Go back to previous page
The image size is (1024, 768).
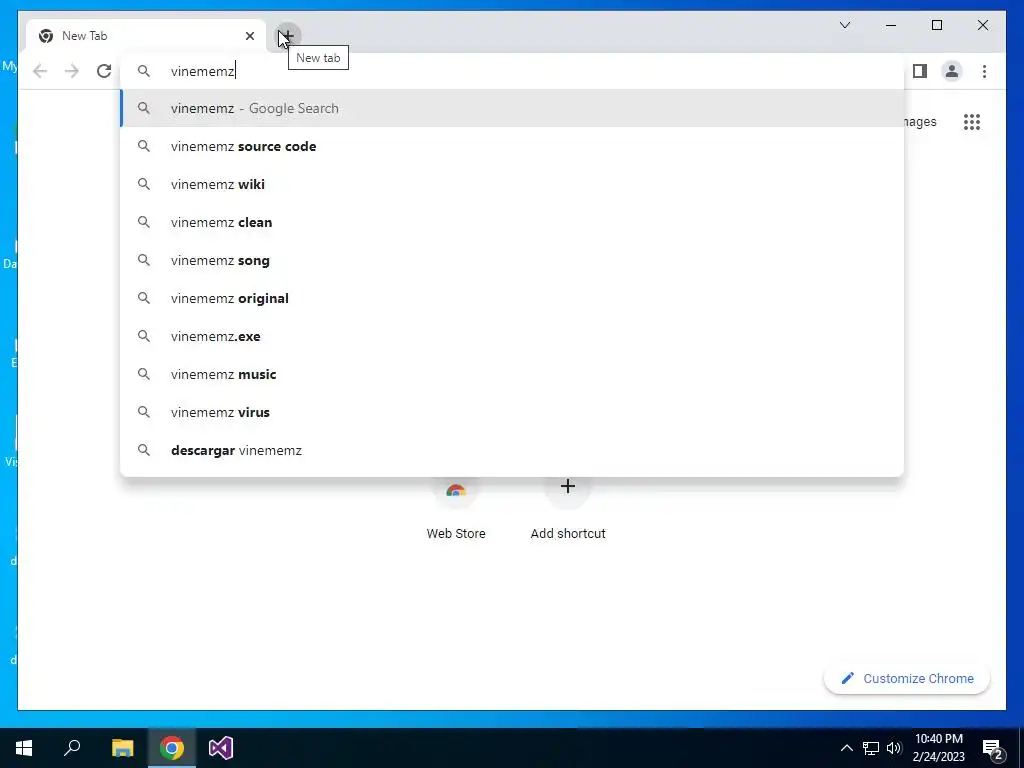(x=40, y=71)
